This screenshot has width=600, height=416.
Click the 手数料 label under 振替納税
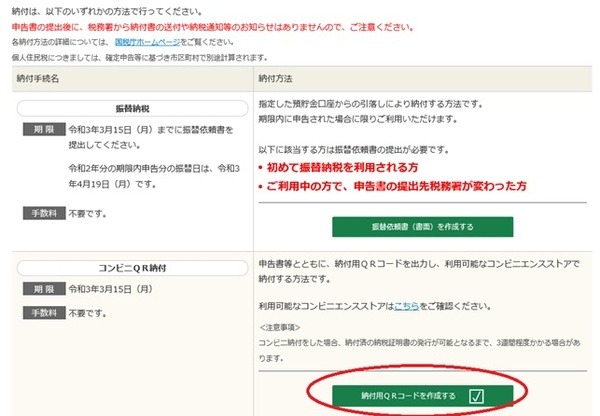pos(44,213)
